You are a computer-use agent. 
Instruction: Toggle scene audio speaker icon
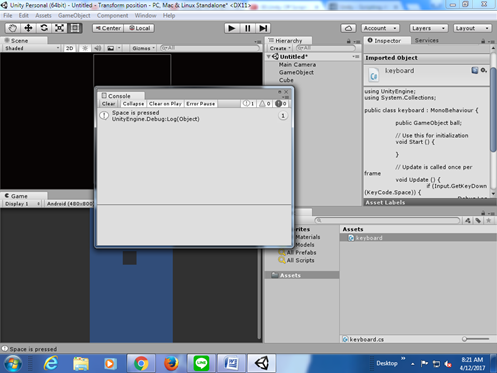click(x=97, y=48)
